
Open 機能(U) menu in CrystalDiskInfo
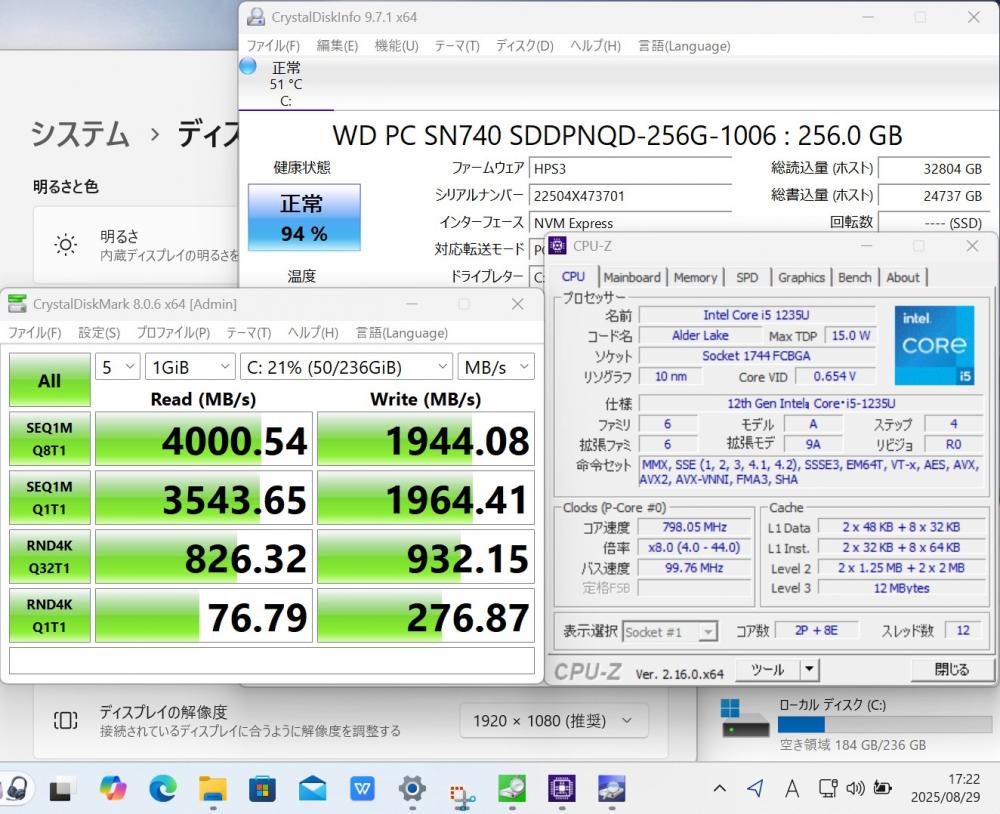(397, 46)
